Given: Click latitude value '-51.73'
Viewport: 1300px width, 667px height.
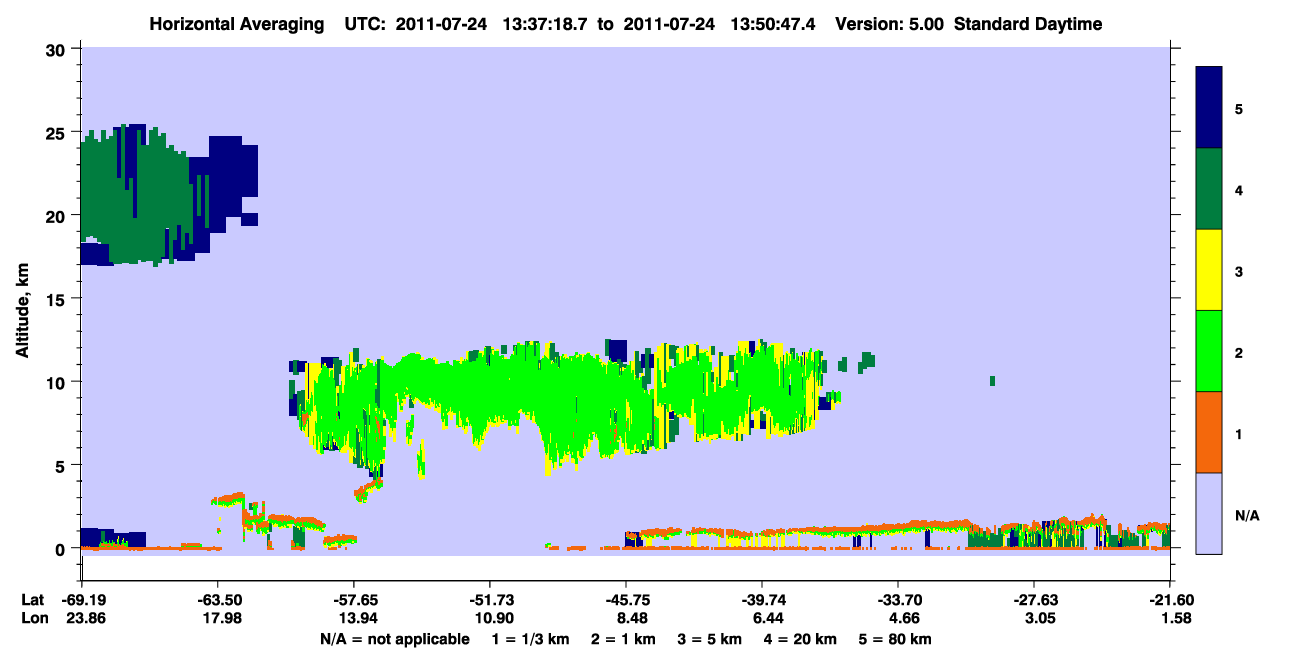Looking at the screenshot, I should pyautogui.click(x=490, y=600).
